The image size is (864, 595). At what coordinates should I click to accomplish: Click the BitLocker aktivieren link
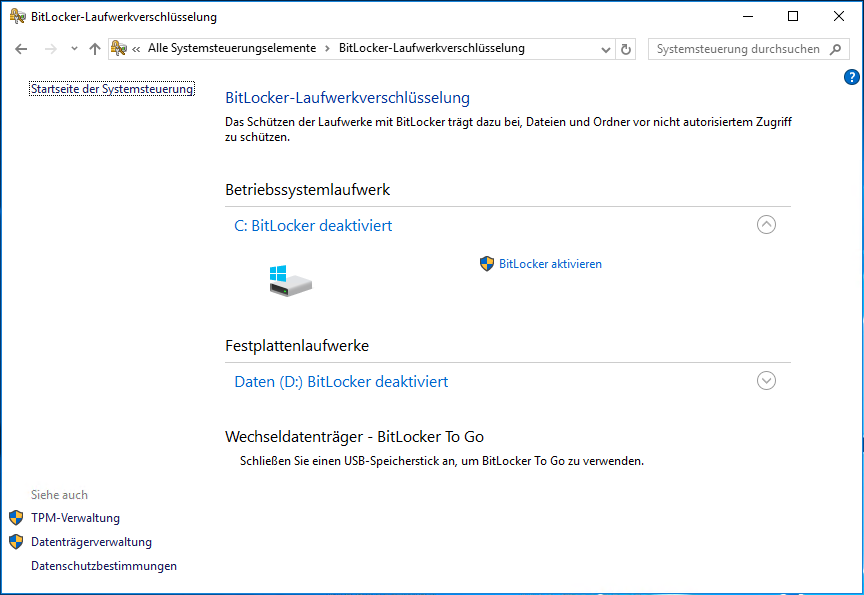[550, 264]
